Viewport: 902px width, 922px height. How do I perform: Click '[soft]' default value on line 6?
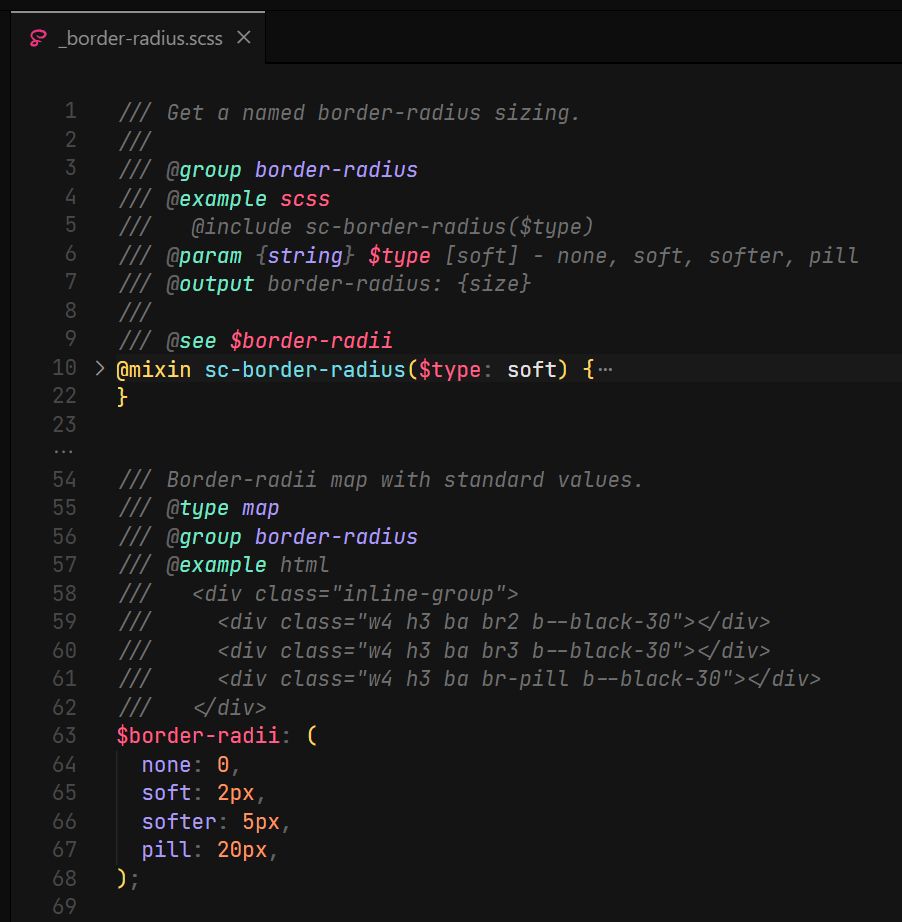click(x=481, y=256)
